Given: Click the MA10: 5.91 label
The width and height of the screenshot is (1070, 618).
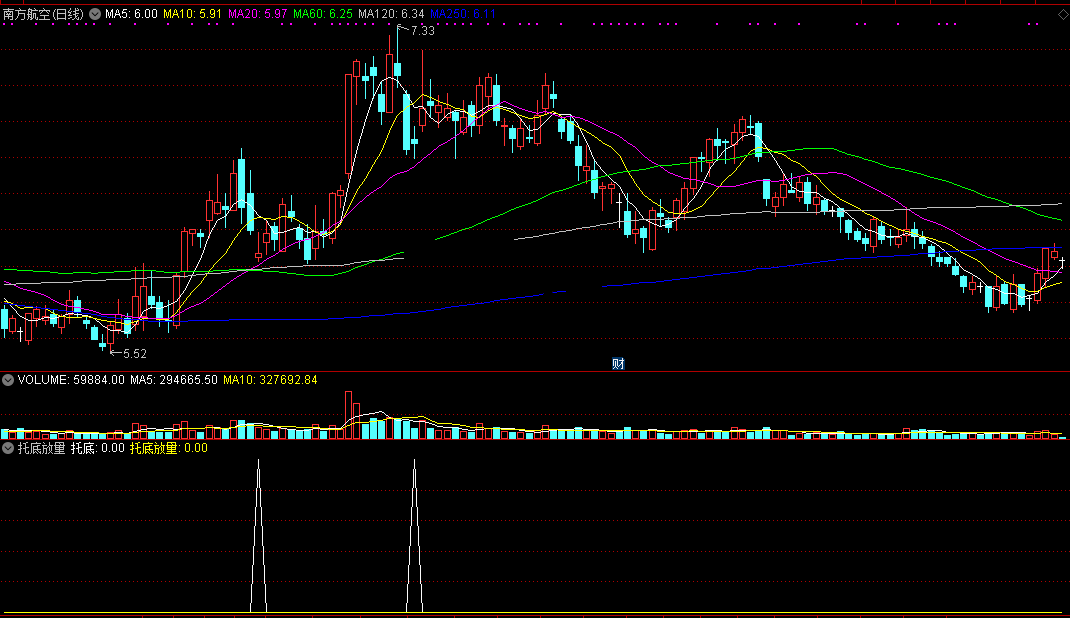Looking at the screenshot, I should coord(192,14).
